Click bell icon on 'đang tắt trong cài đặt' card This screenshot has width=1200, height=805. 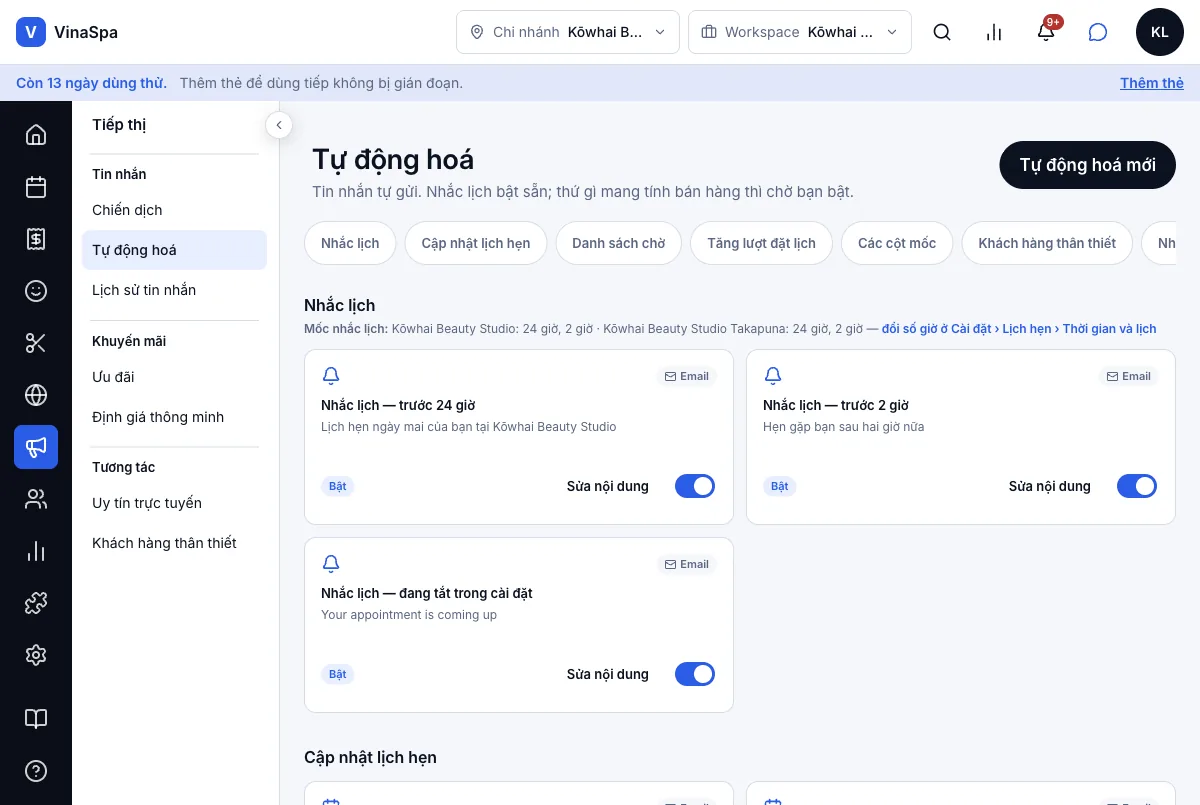point(331,564)
